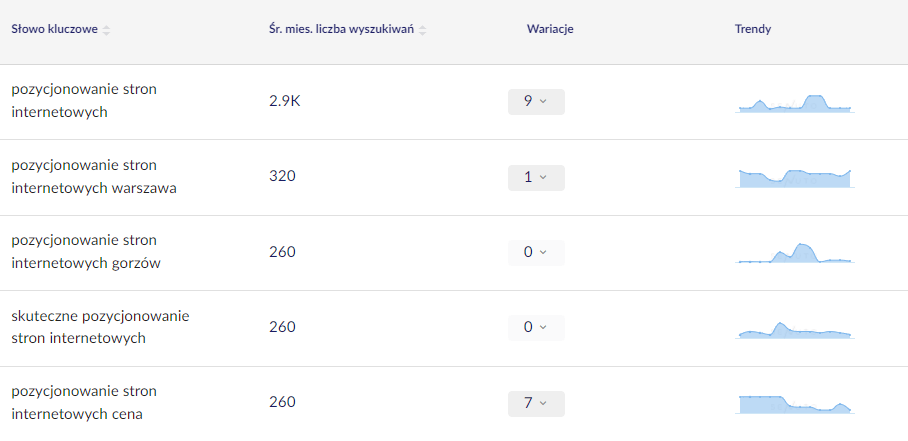Click keyword skuteczne pozycjonowanie stron internetowych
The height and width of the screenshot is (441, 908).
100,327
